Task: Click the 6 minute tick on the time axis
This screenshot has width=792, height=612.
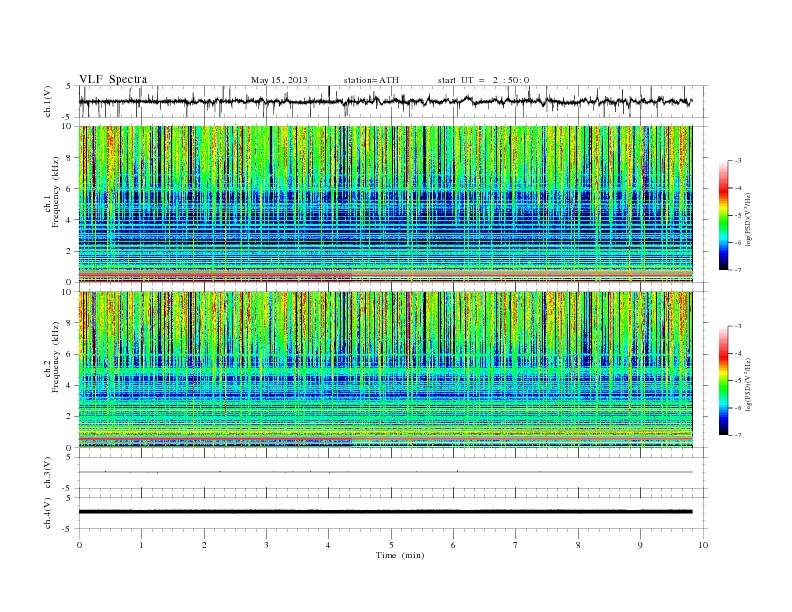Action: [x=453, y=545]
